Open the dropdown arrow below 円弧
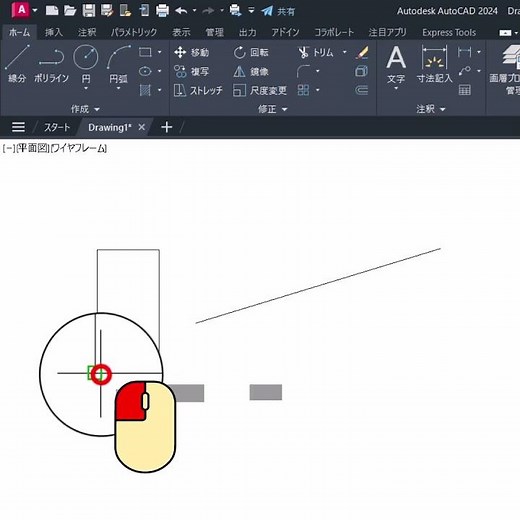520x520 pixels. [118, 88]
